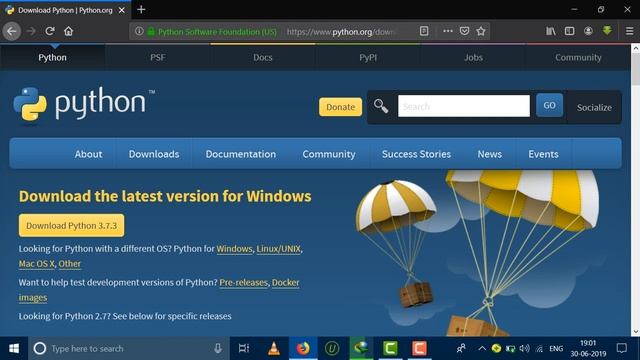Follow the Mac OS X link
This screenshot has height=360, width=640.
36,264
